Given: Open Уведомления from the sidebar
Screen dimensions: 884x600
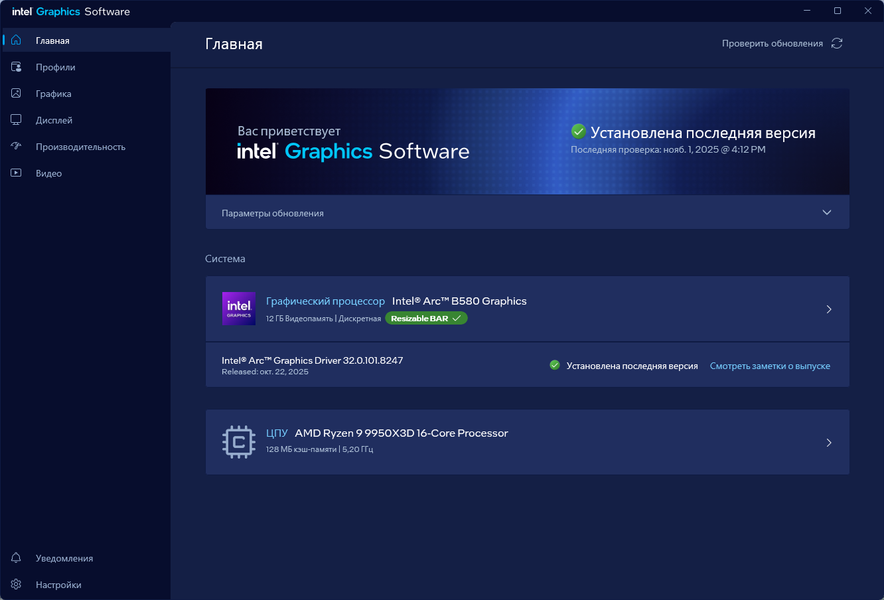Looking at the screenshot, I should coord(86,558).
